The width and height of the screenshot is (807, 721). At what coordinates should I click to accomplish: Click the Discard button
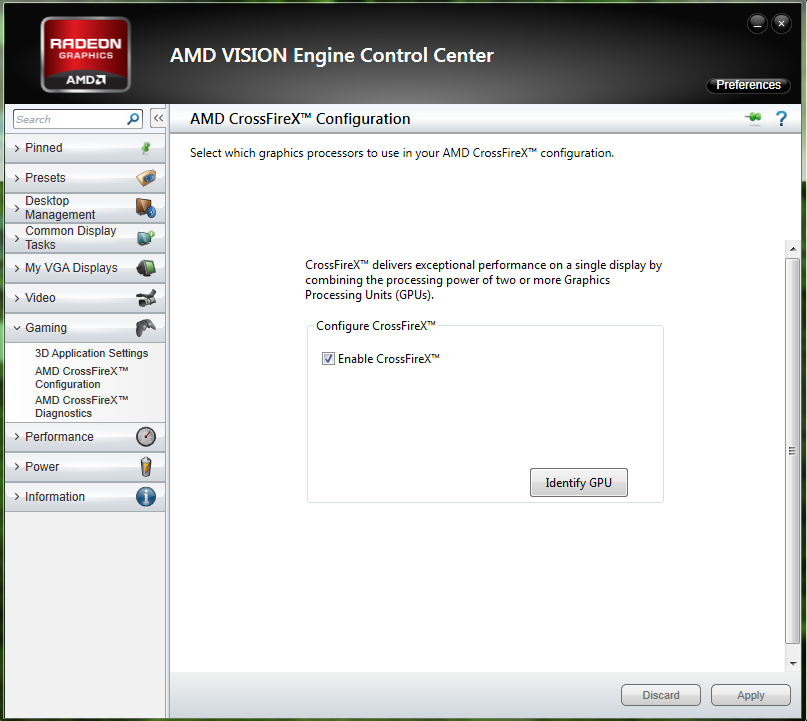(661, 695)
